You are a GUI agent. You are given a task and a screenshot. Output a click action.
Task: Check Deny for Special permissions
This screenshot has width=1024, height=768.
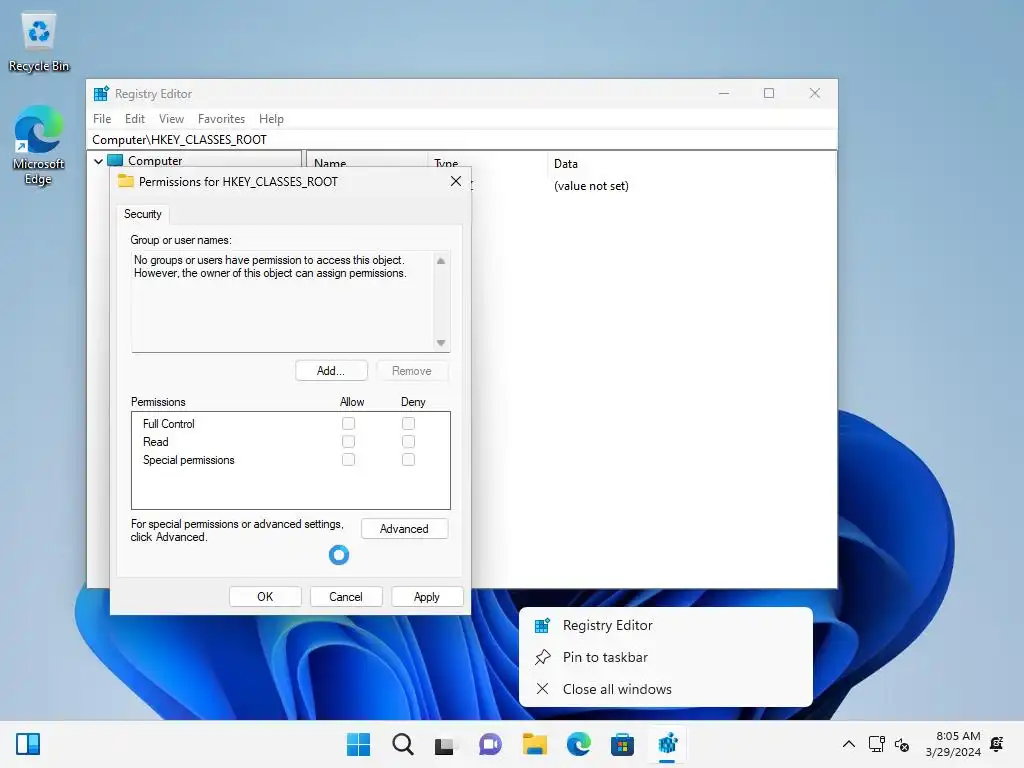408,460
